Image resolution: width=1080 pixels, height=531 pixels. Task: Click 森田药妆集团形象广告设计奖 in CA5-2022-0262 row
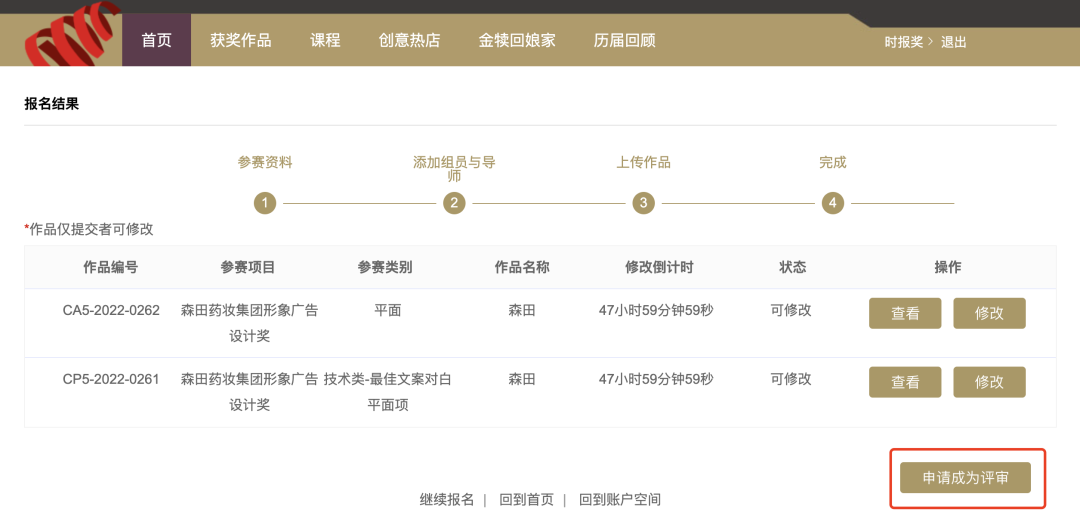point(249,323)
